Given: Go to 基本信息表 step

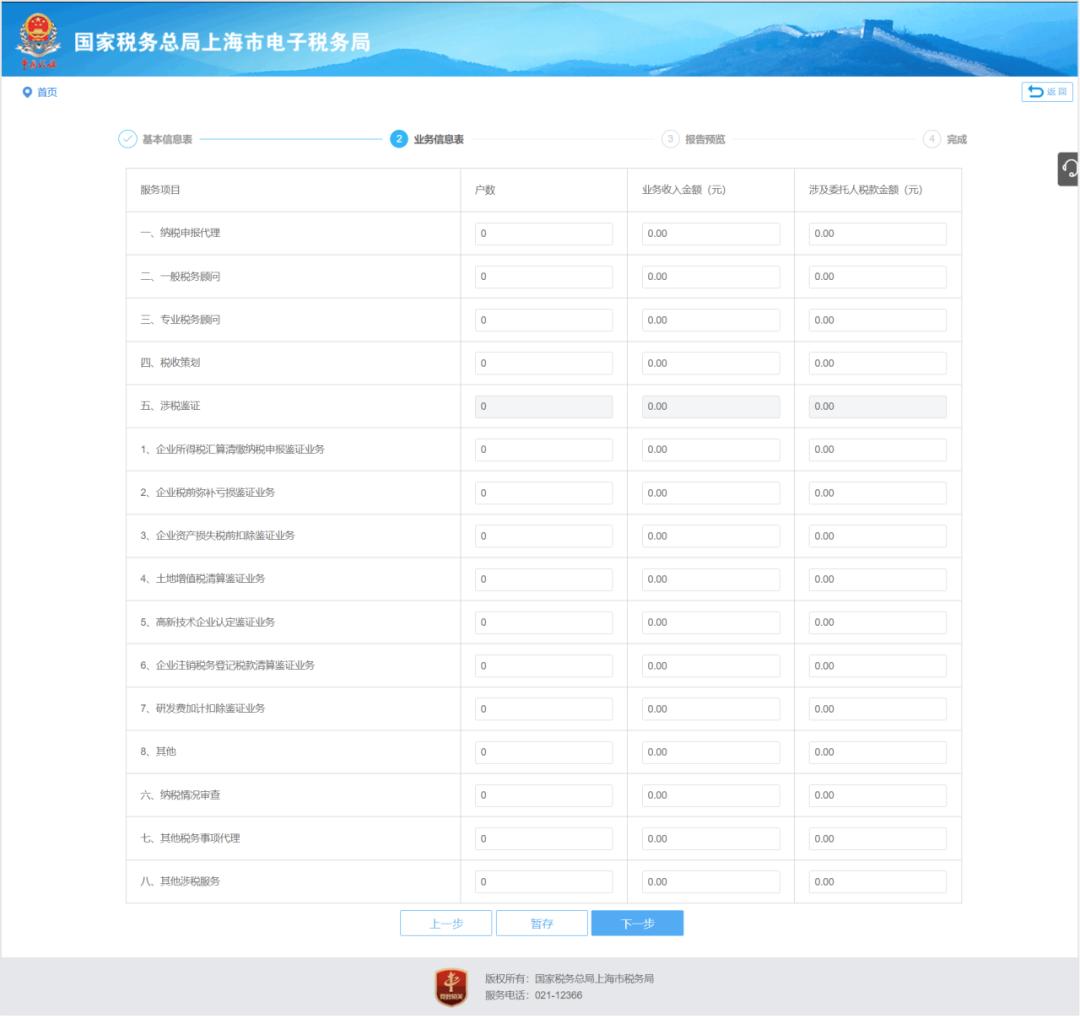Looking at the screenshot, I should click(167, 139).
